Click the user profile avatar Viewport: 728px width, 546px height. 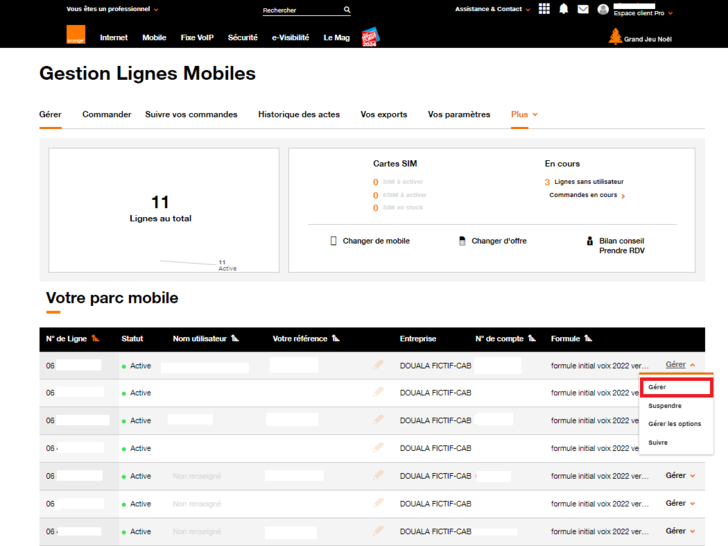(603, 10)
